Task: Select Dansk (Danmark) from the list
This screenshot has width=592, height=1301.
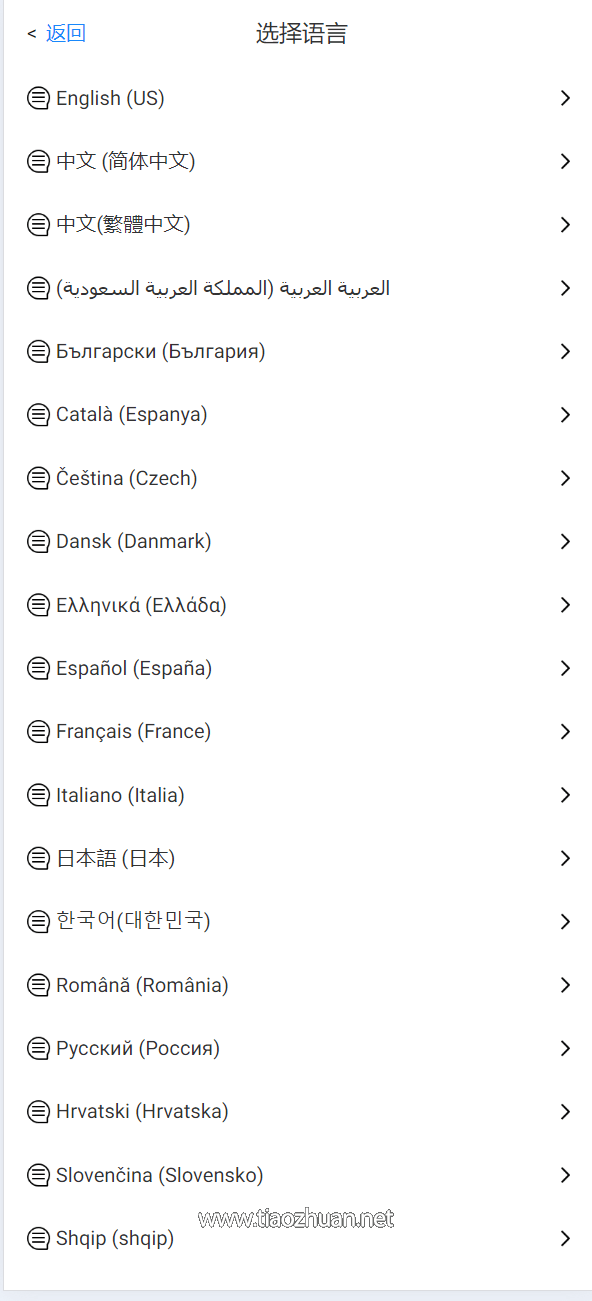Action: tap(296, 541)
